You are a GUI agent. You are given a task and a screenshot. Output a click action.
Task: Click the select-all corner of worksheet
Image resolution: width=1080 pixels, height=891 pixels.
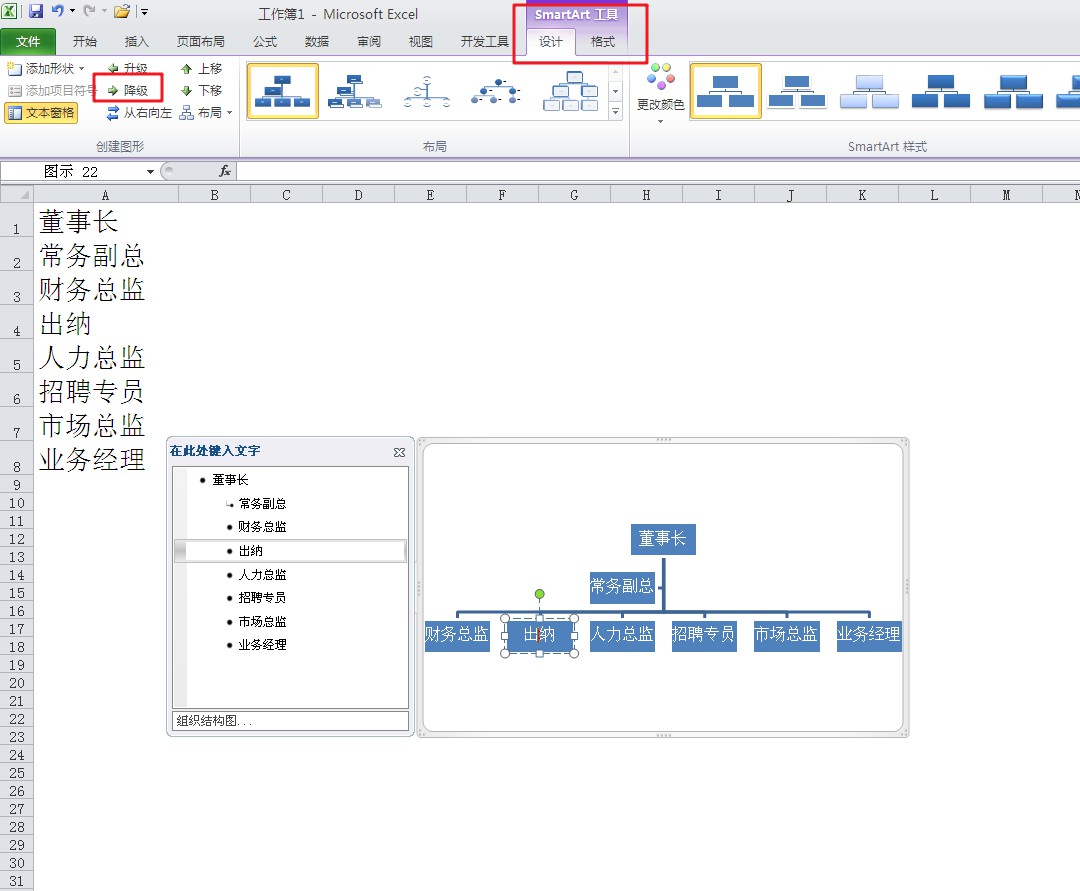point(17,194)
